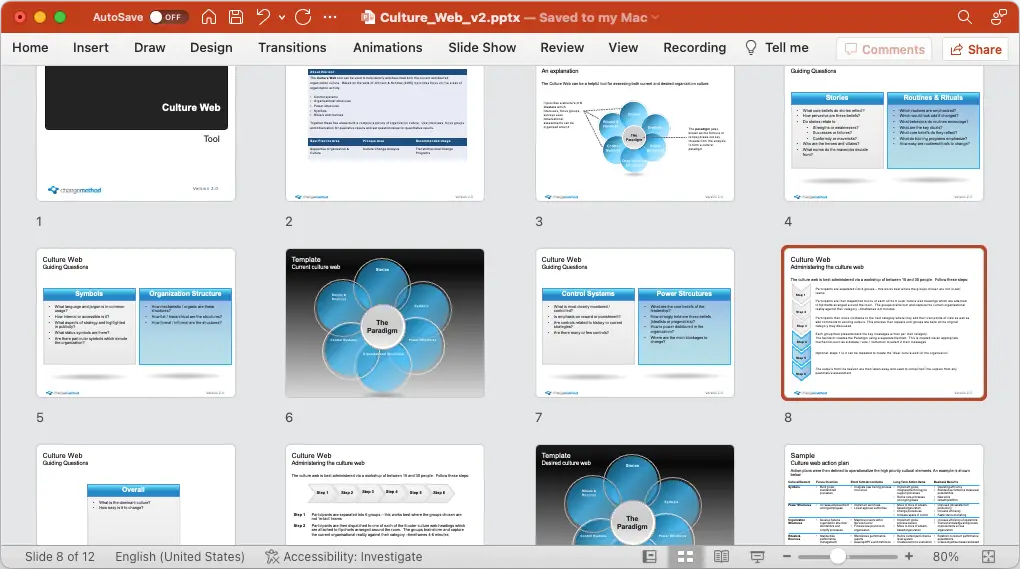Click the collaboration share-people icon
The image size is (1020, 569).
(x=999, y=17)
